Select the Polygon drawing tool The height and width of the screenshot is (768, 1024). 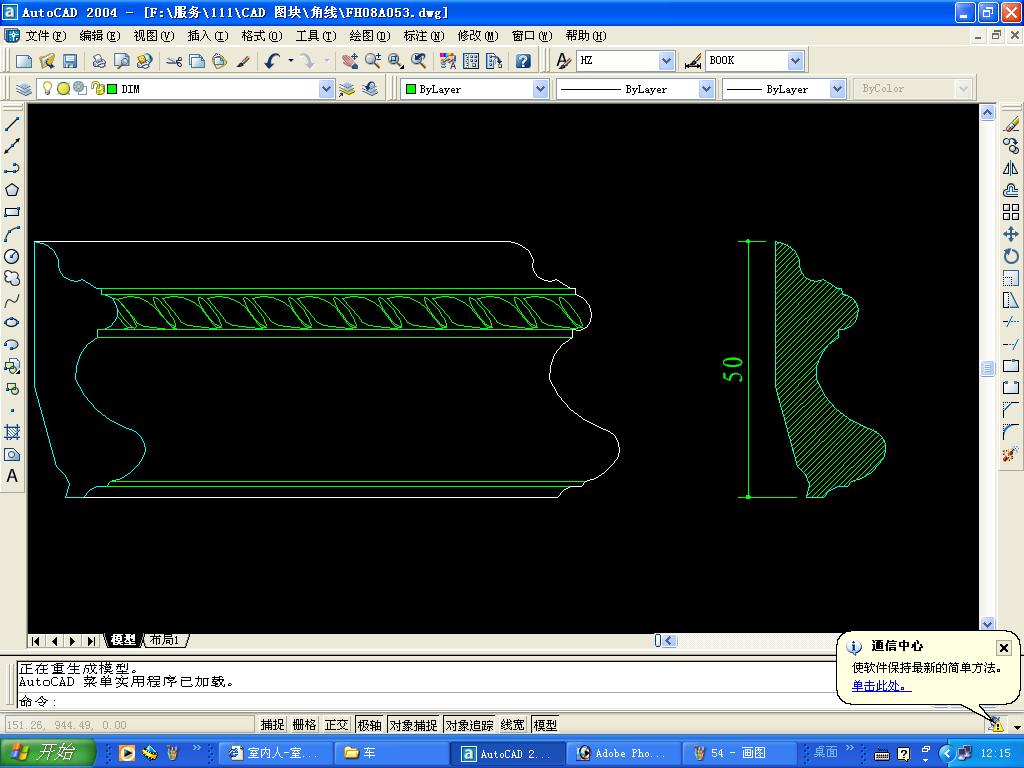point(12,190)
